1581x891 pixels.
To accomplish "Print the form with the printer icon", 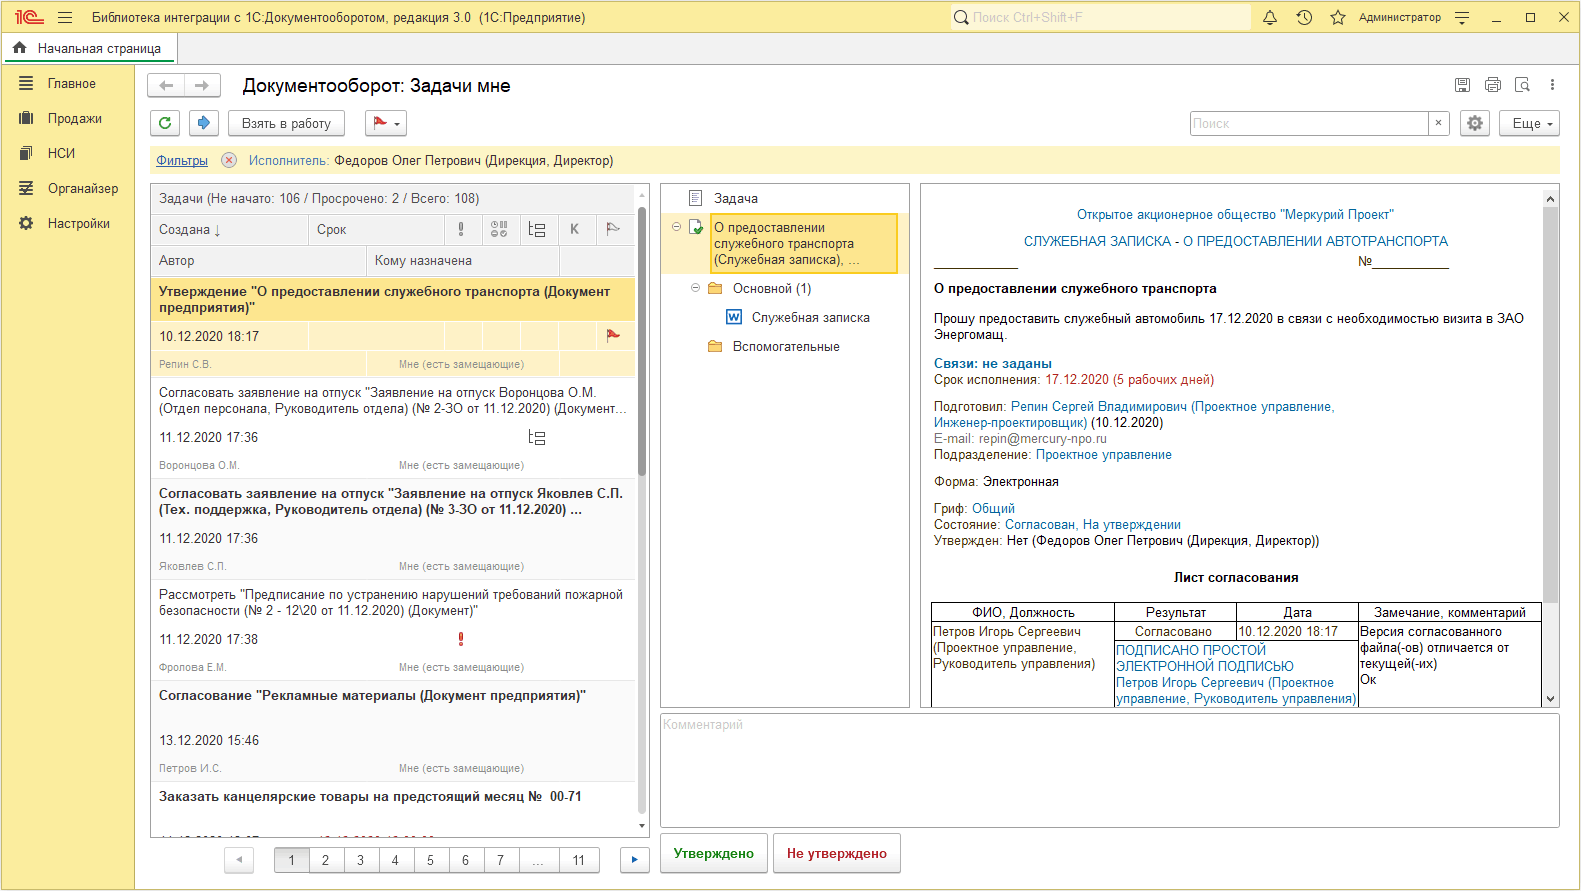I will [x=1493, y=86].
